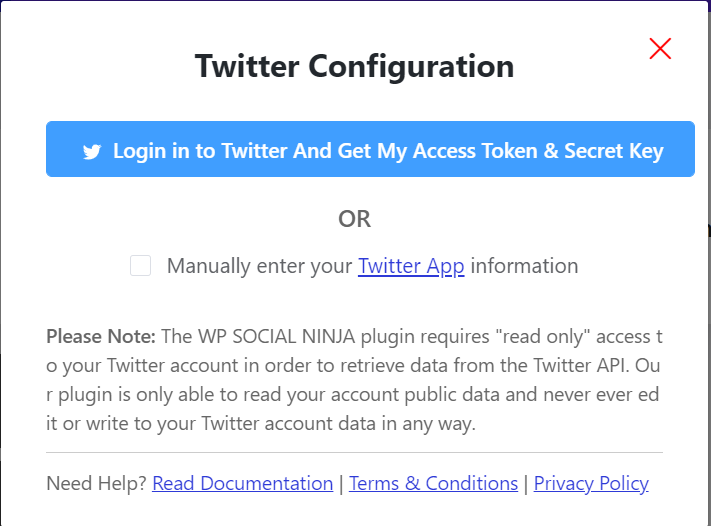
Task: Click the note's last line about account data
Action: pos(260,423)
